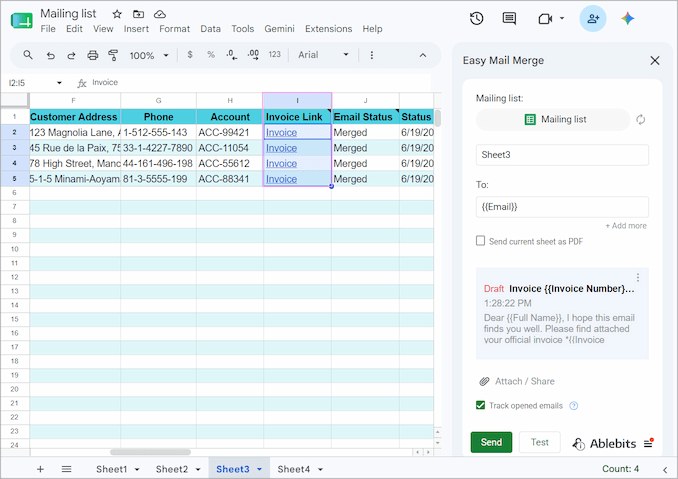Print the spreadsheet

pyautogui.click(x=93, y=55)
